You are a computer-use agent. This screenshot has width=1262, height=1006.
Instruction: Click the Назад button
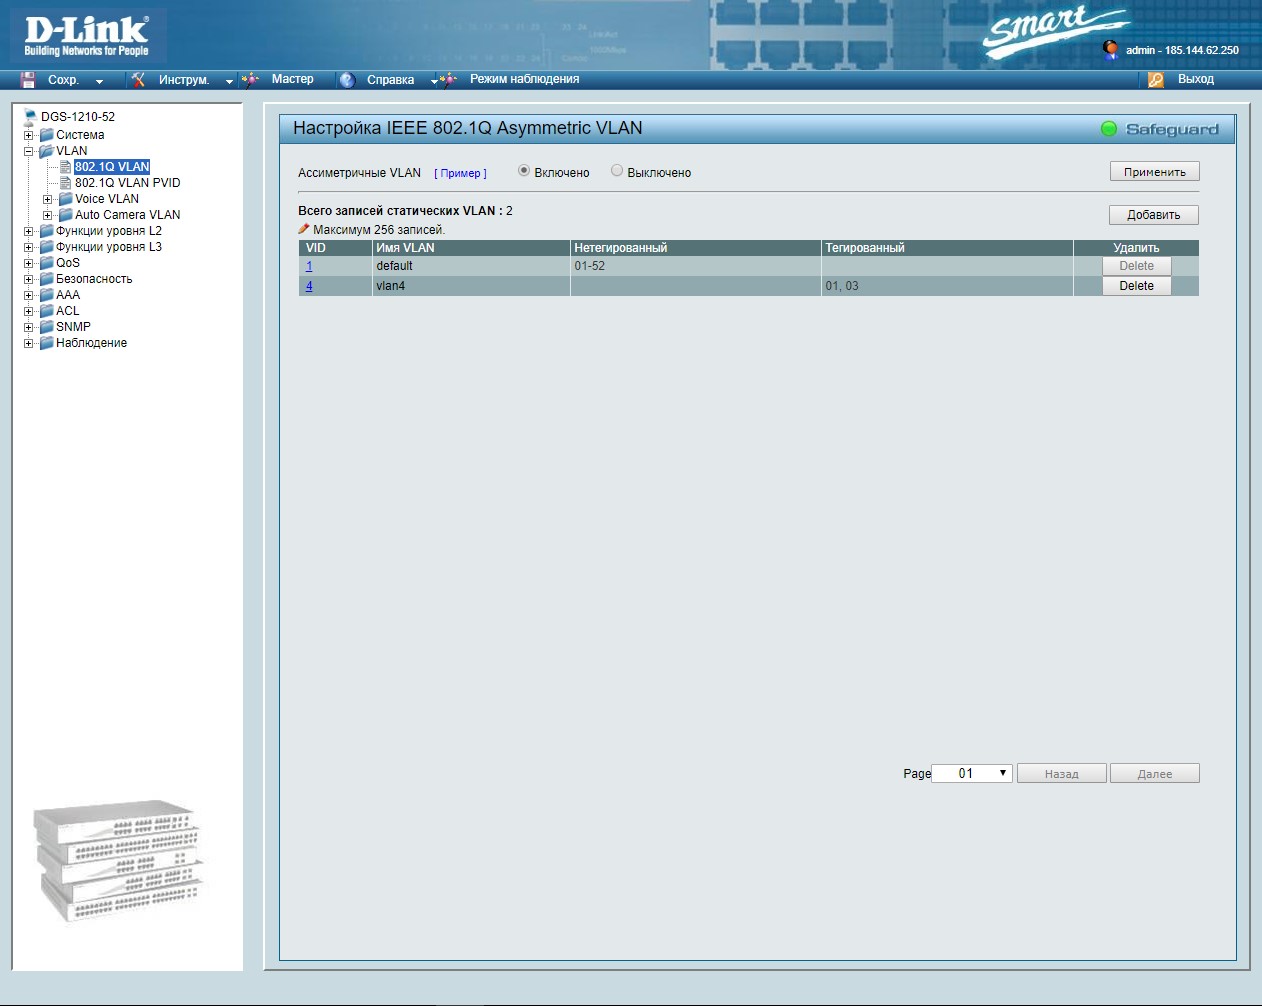pyautogui.click(x=1062, y=774)
